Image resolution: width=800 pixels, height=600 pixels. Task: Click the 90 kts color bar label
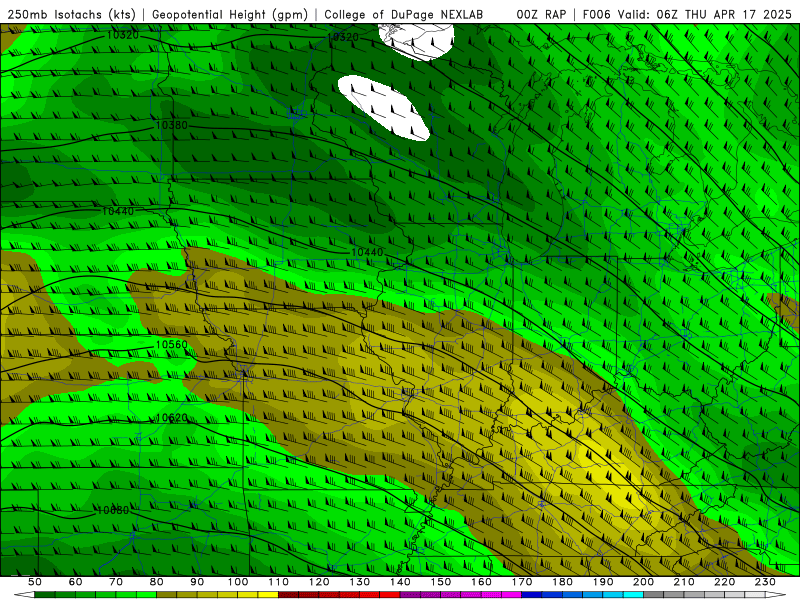[197, 582]
